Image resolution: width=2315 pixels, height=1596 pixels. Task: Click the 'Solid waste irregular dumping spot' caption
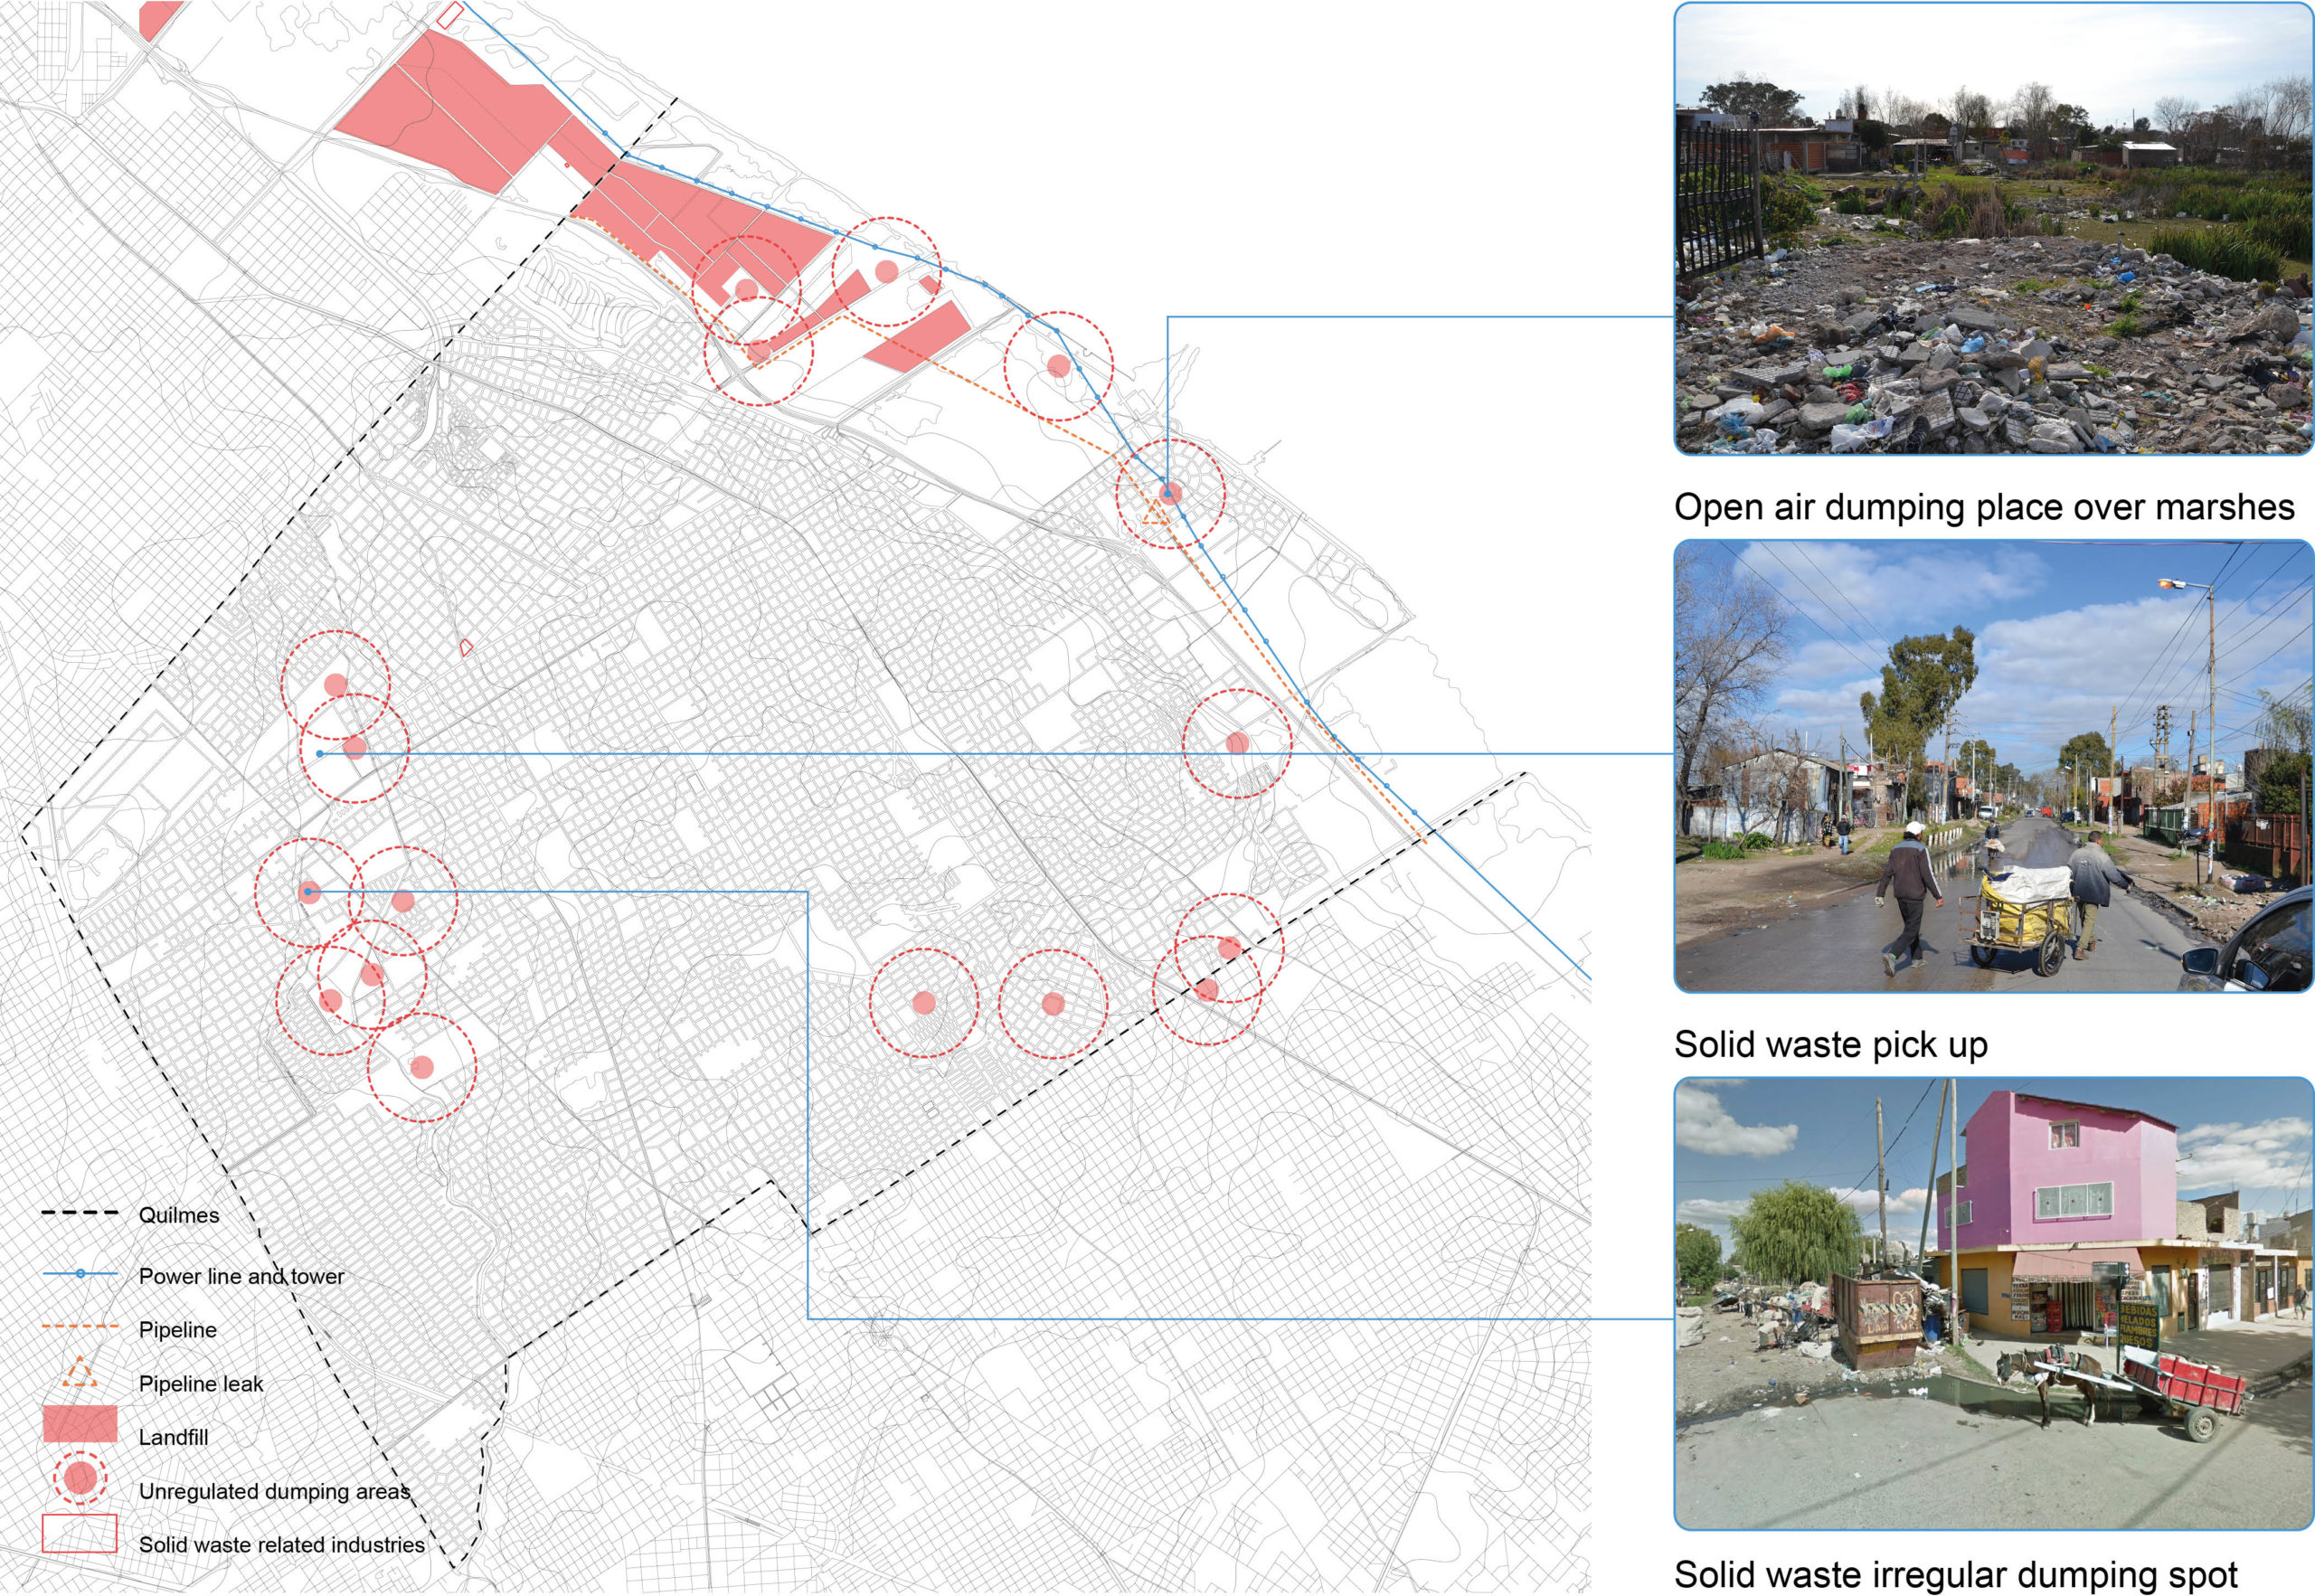tap(1955, 1574)
